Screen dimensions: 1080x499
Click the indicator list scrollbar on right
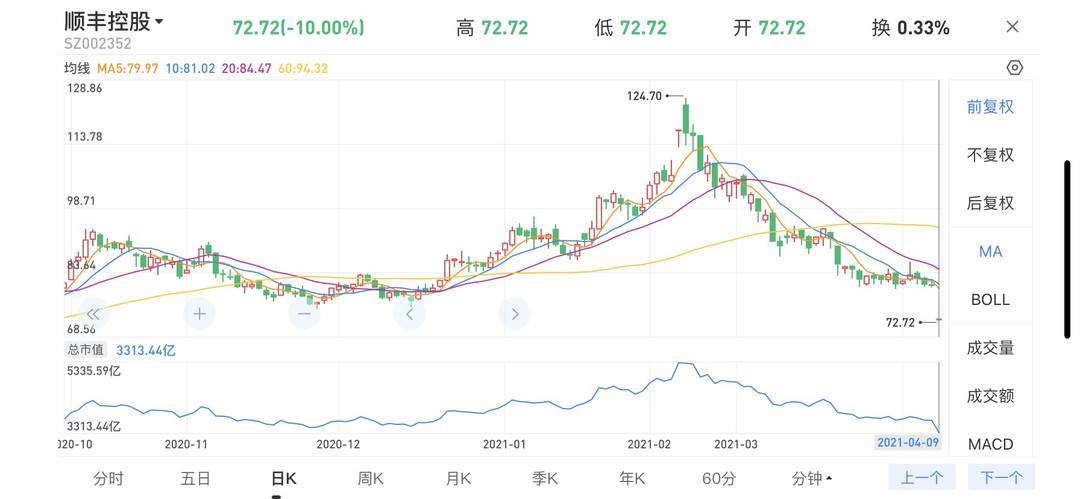[x=1068, y=250]
